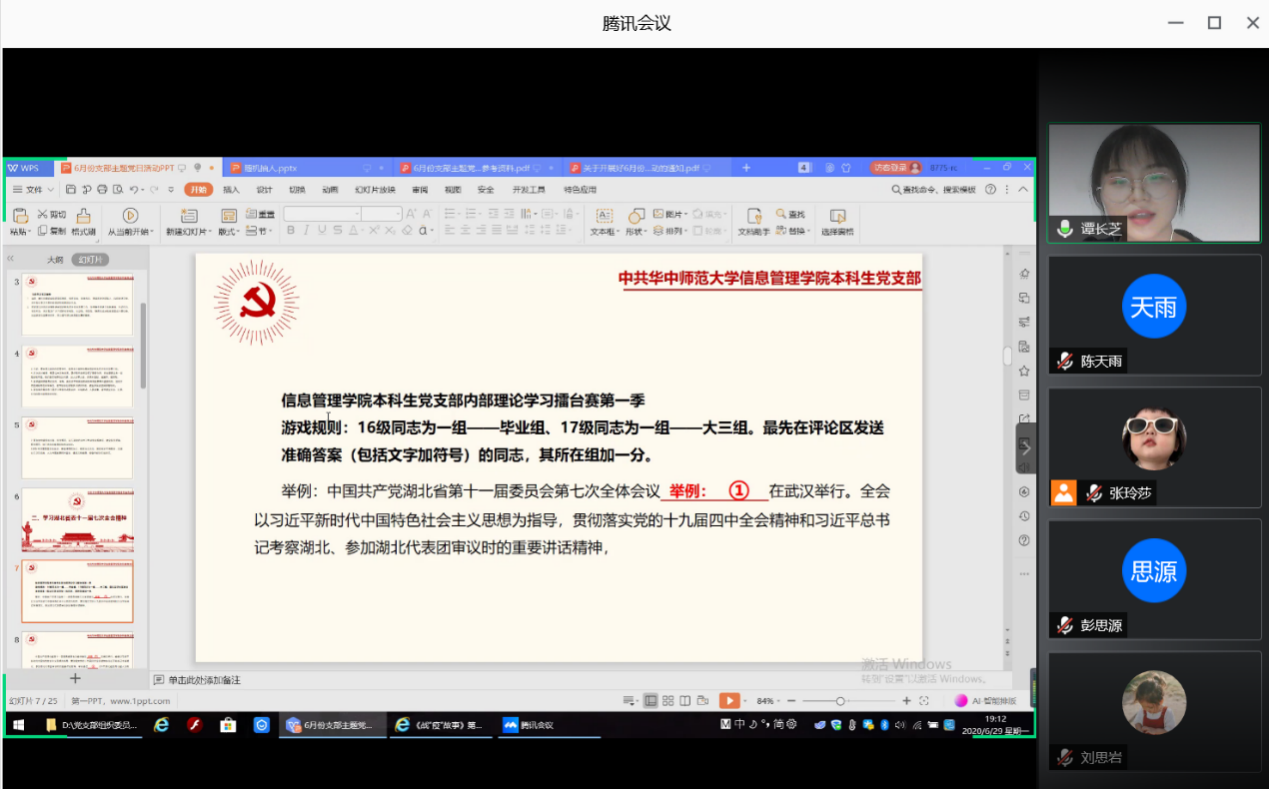Image resolution: width=1269 pixels, height=789 pixels.
Task: Click the Selection Pane (选择窗格) icon
Action: point(837,216)
